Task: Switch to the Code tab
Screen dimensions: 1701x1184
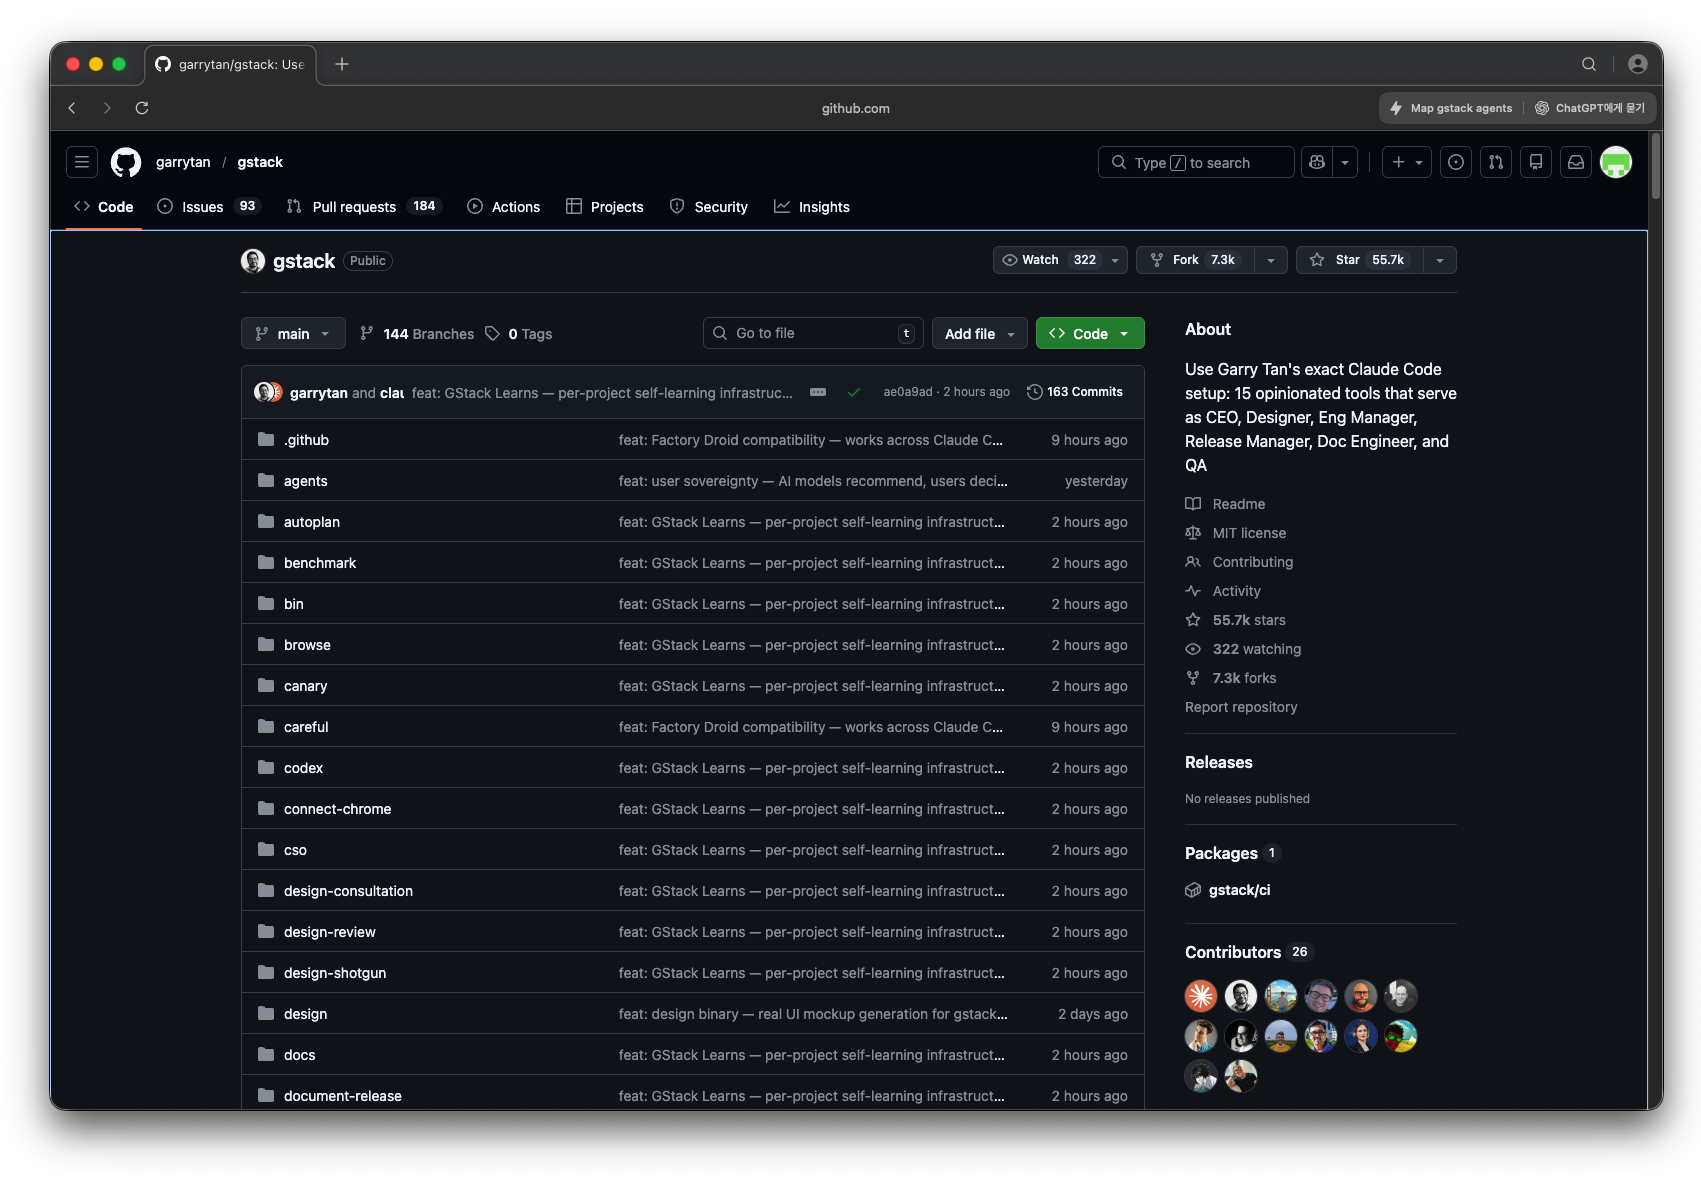Action: point(103,207)
